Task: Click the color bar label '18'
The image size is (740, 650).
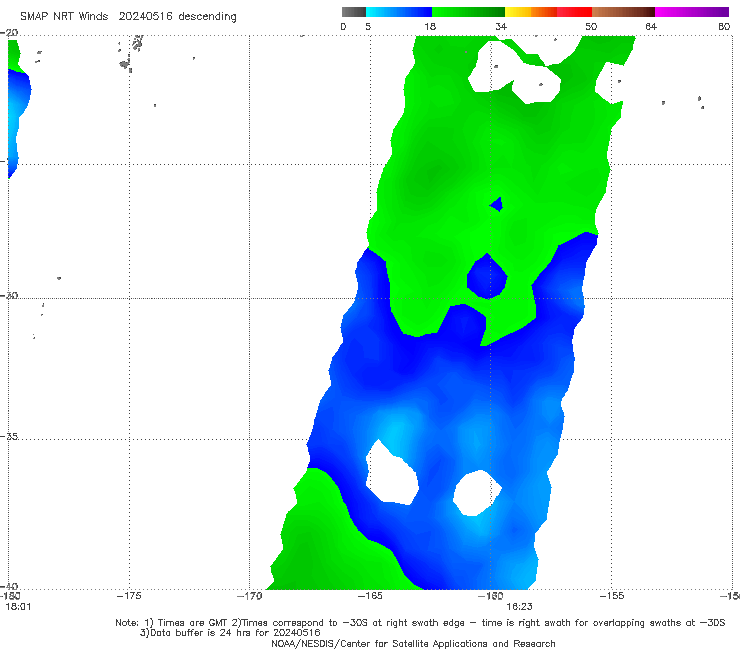Action: point(430,27)
